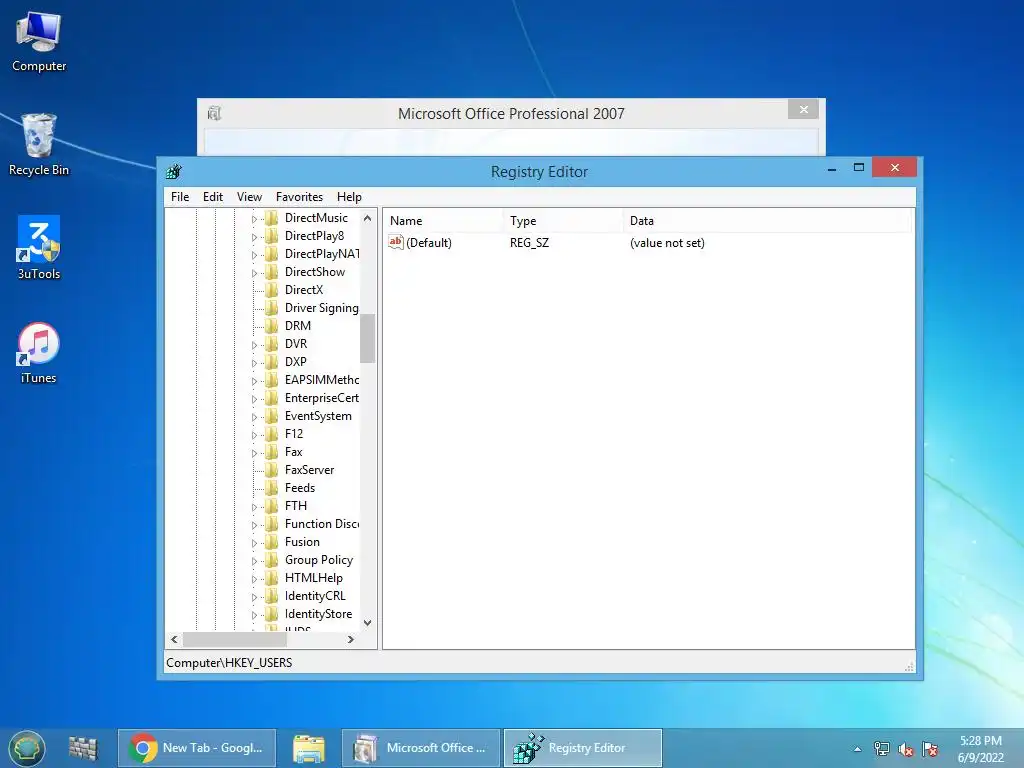Image resolution: width=1024 pixels, height=768 pixels.
Task: Select the Fusion key
Action: click(x=302, y=542)
